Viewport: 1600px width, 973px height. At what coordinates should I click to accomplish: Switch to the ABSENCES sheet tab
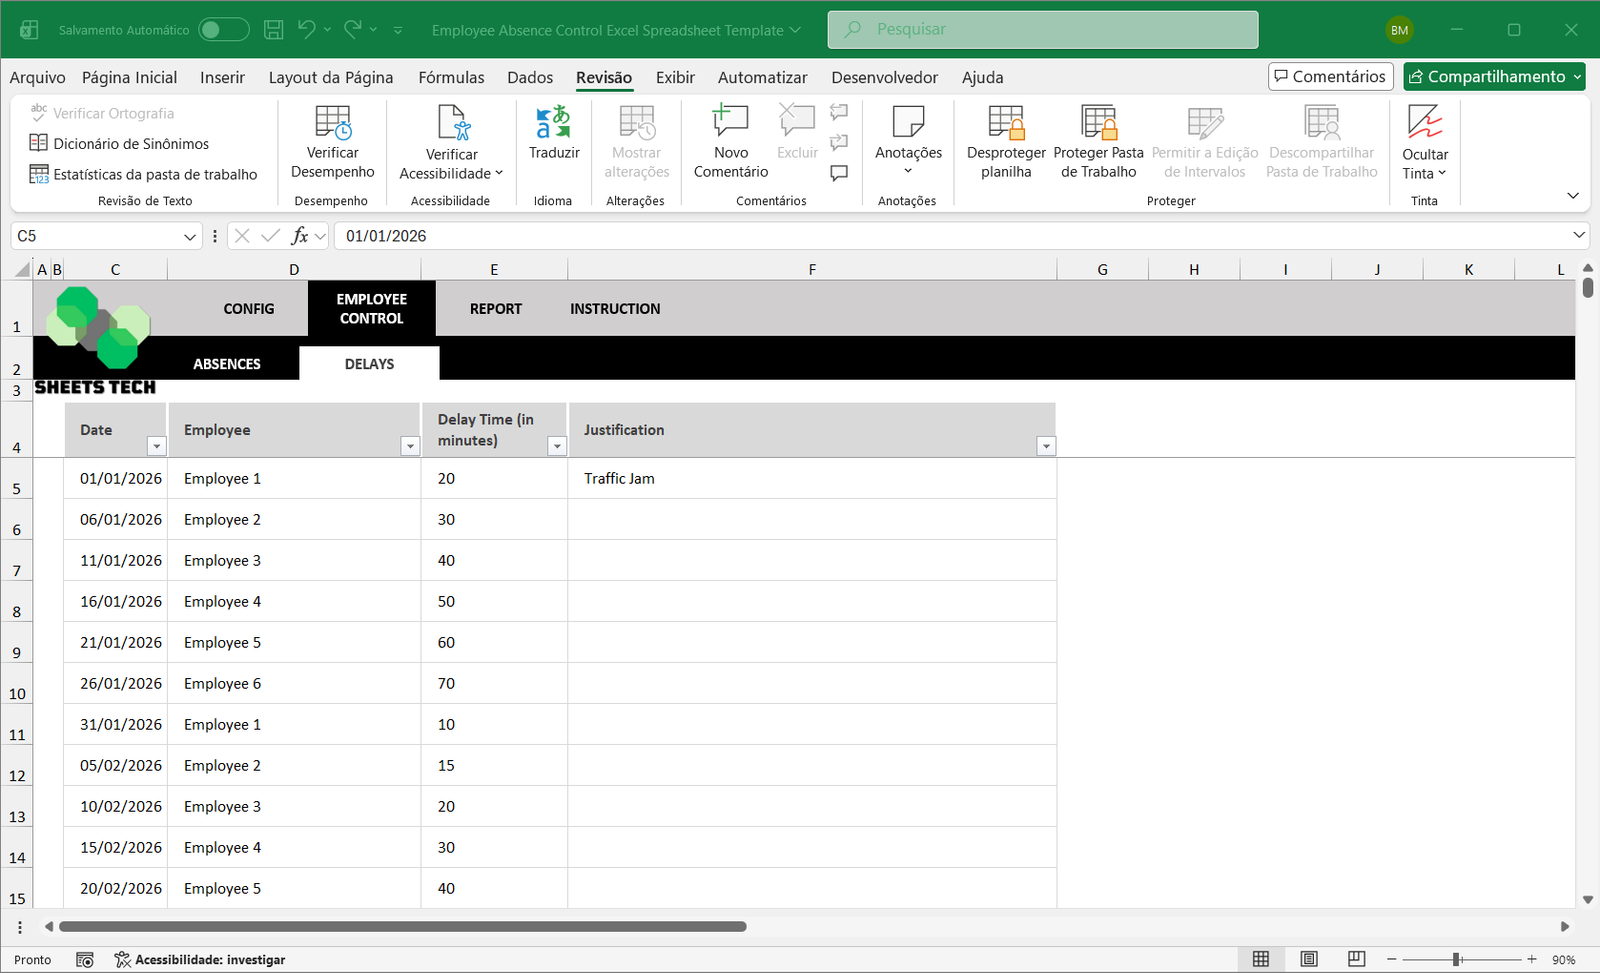coord(227,364)
